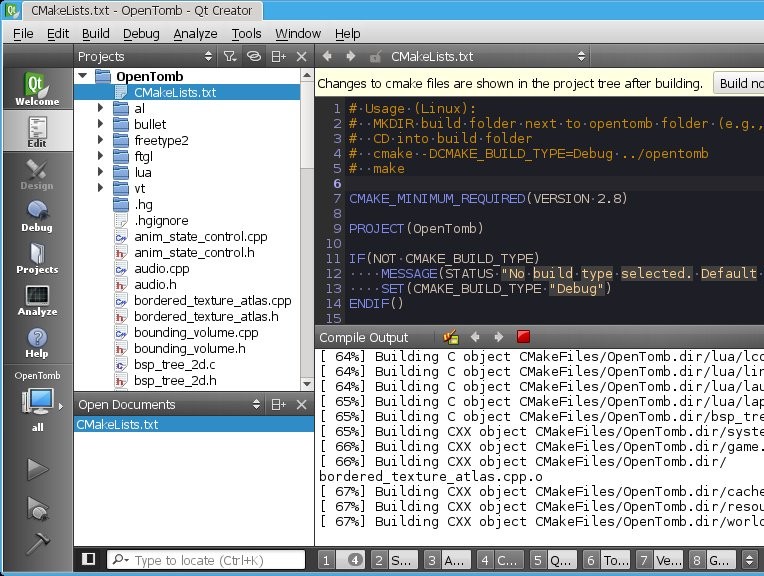
Task: Split the Open Documents panel
Action: point(278,404)
